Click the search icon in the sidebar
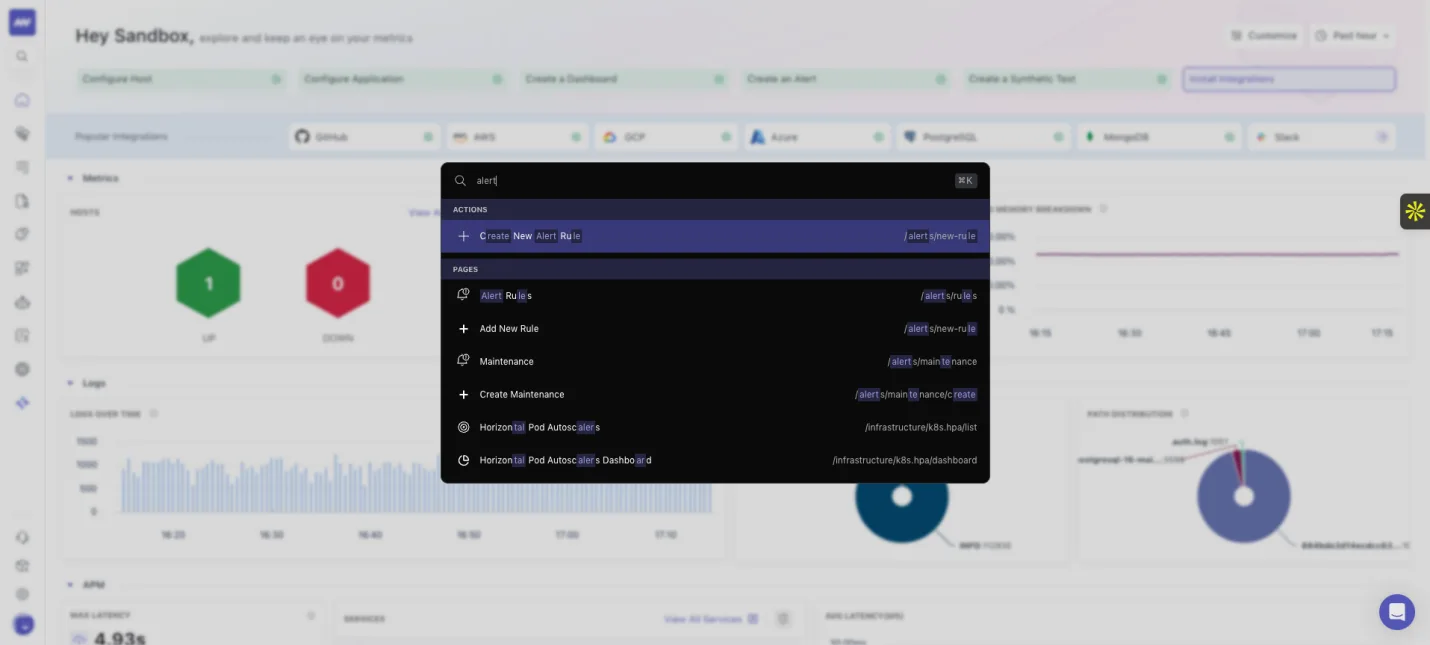 click(x=22, y=57)
